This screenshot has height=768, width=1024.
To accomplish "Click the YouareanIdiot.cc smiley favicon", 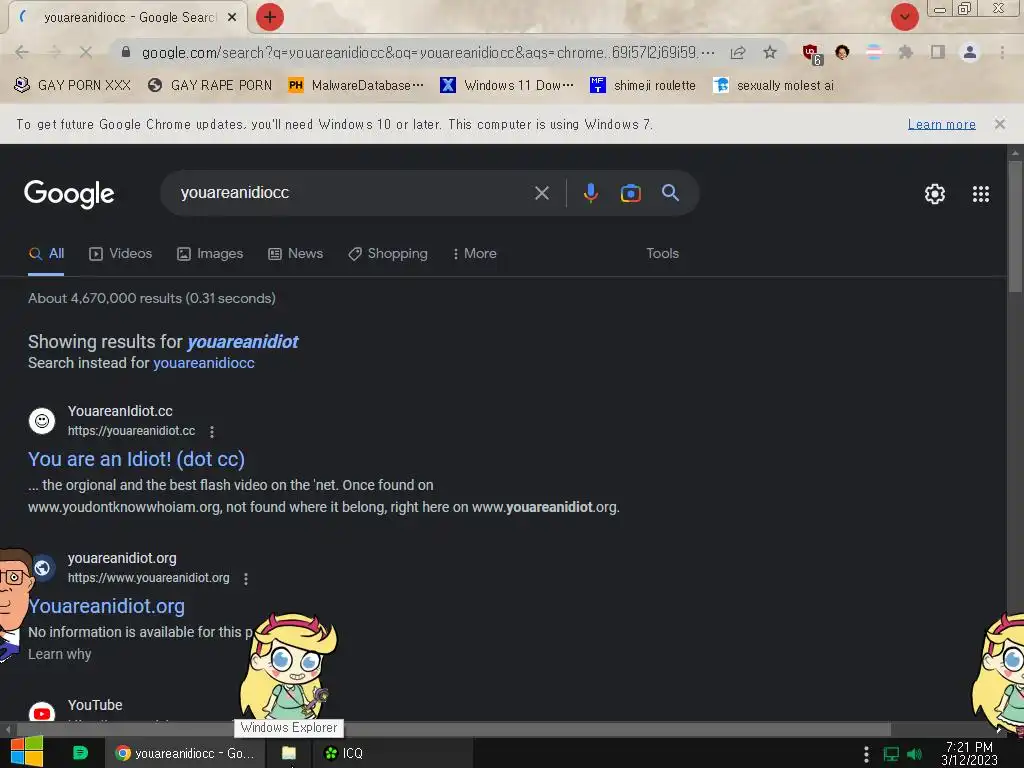I will [x=42, y=421].
